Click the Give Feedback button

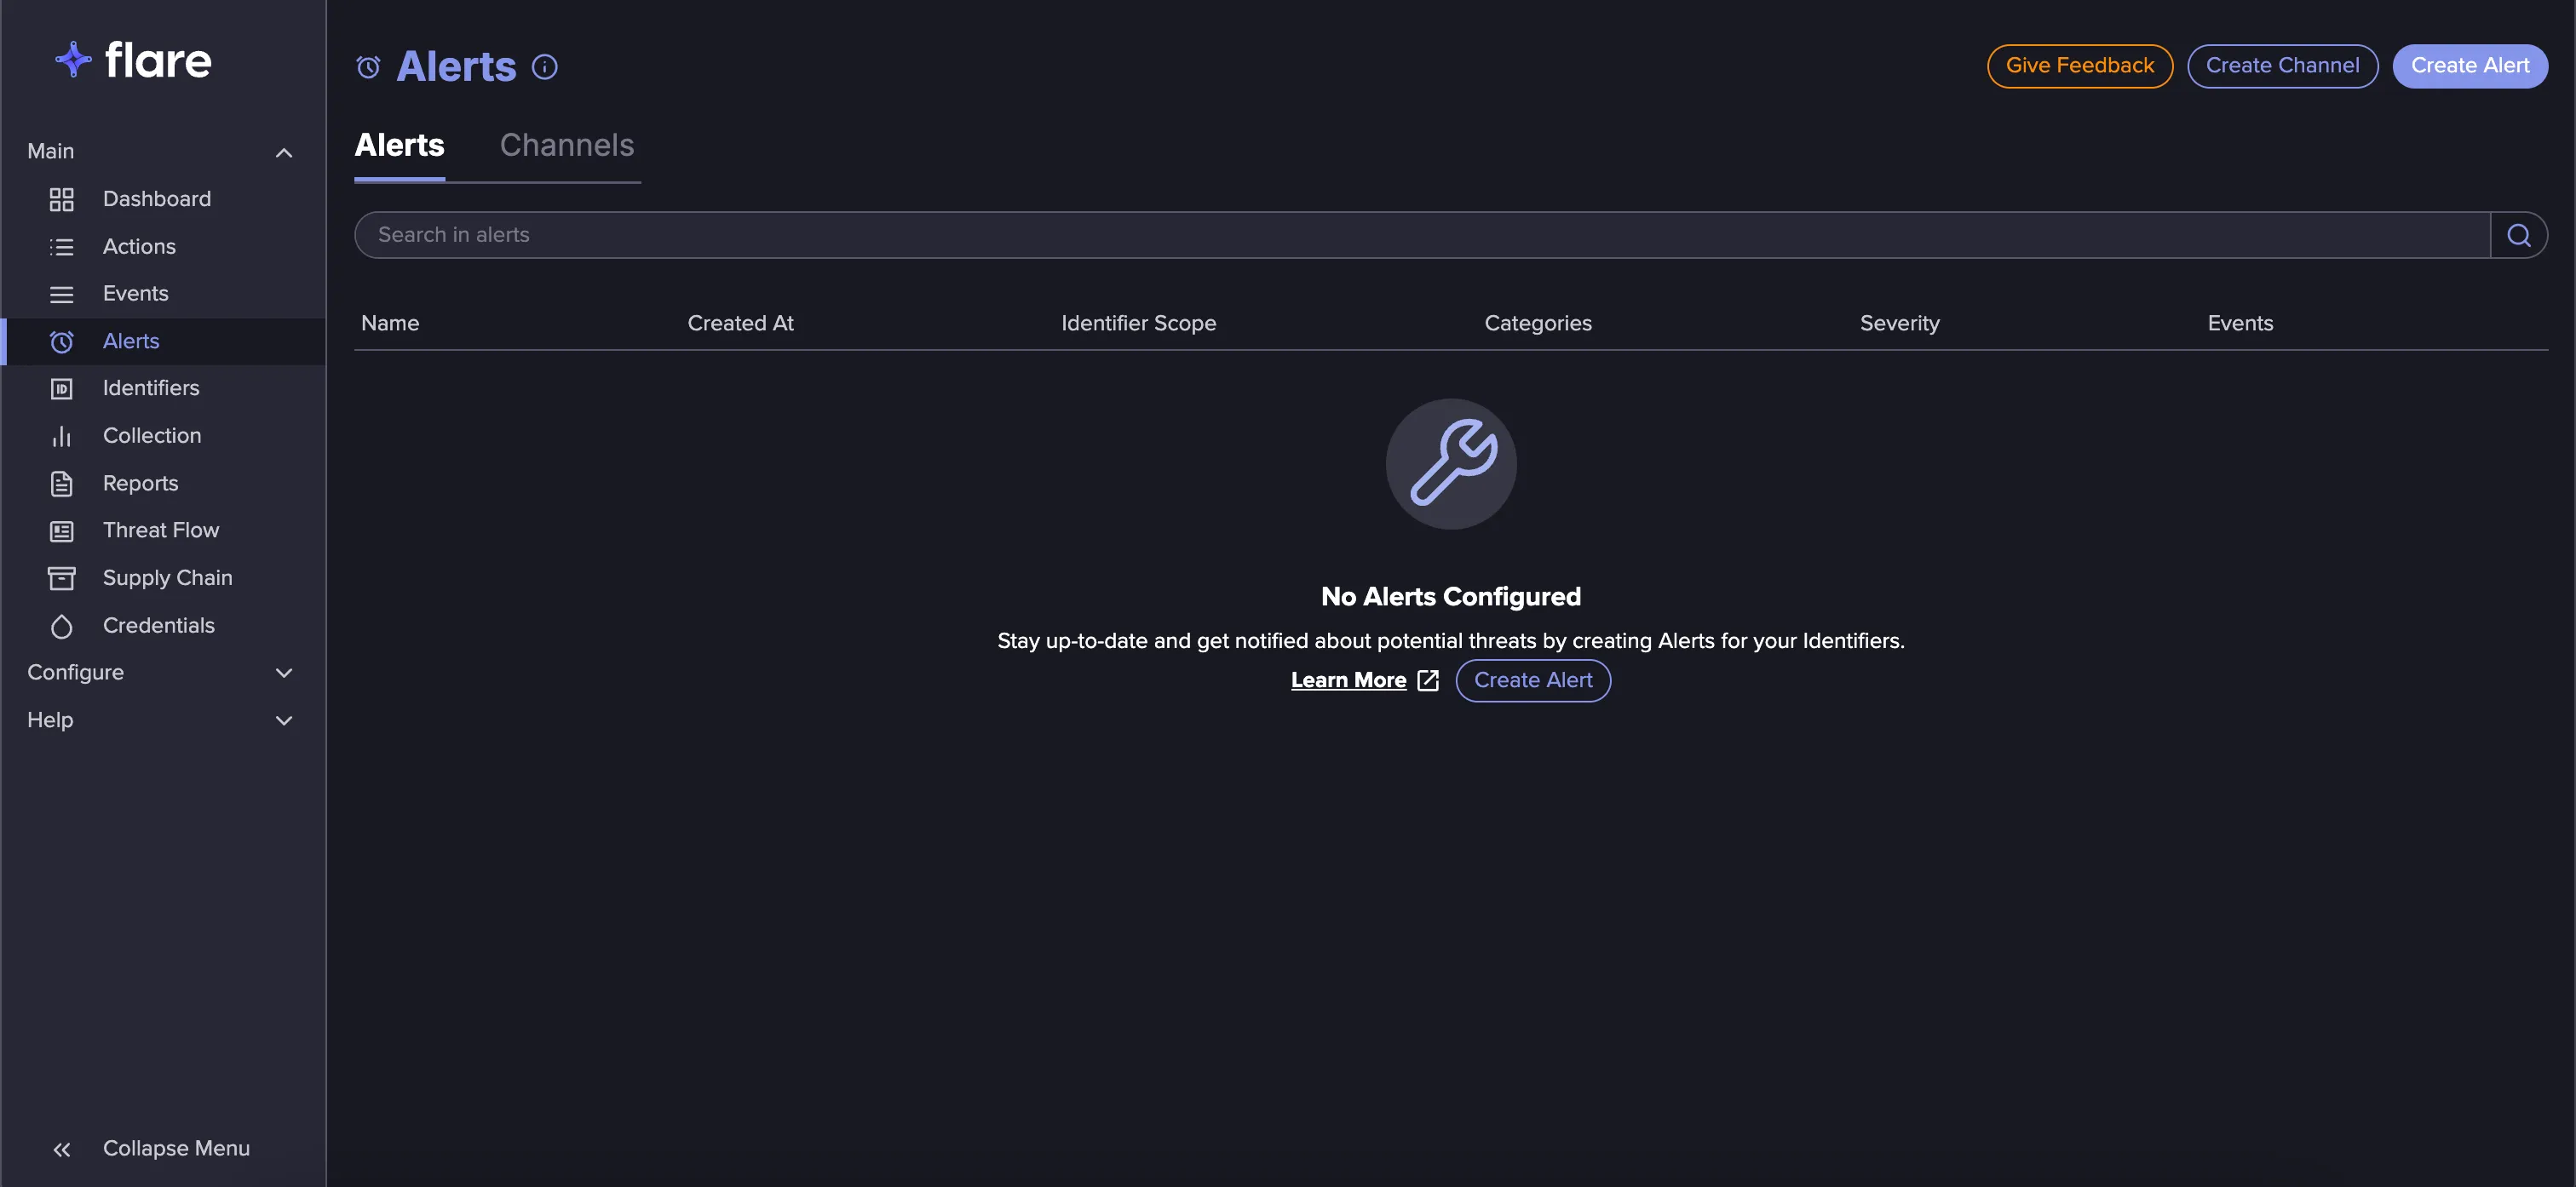pyautogui.click(x=2080, y=66)
